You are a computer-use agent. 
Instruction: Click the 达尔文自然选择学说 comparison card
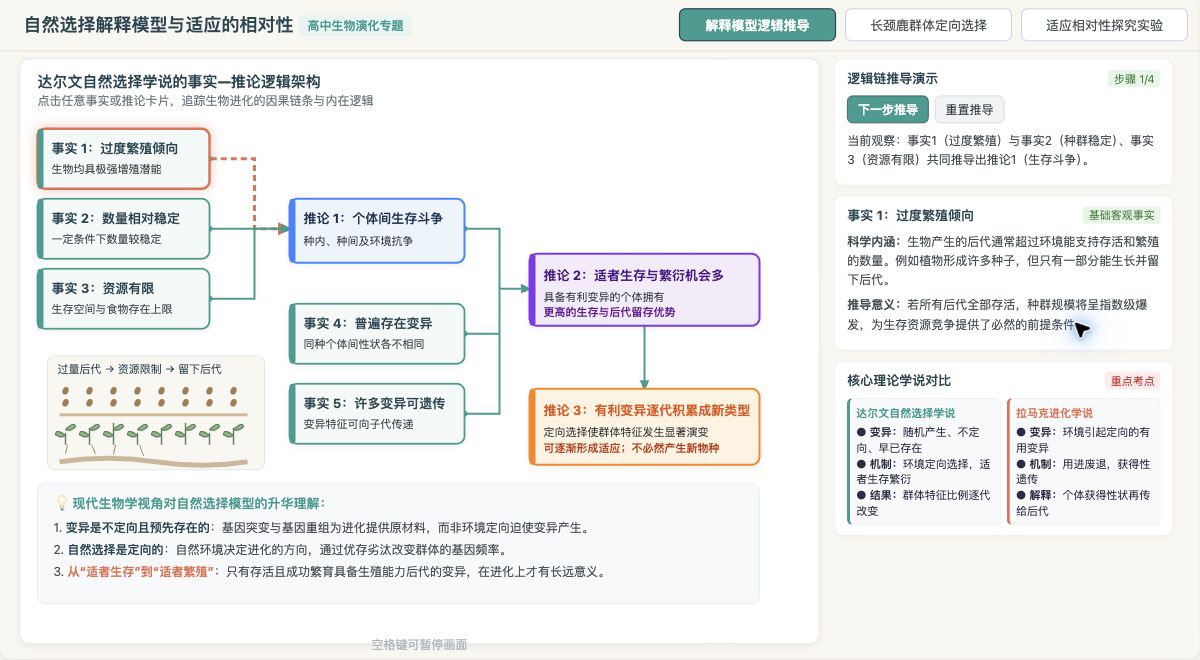pos(923,461)
